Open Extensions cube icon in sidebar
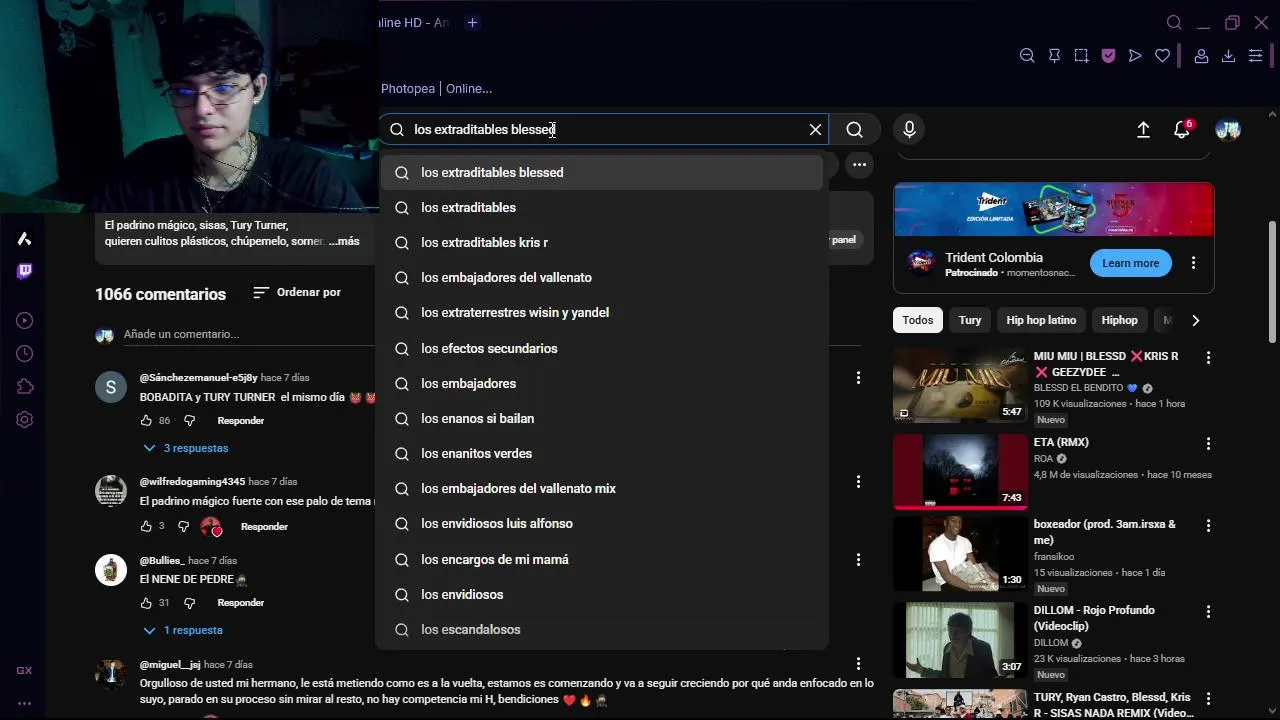Screen dimensions: 1280x720 tap(24, 387)
